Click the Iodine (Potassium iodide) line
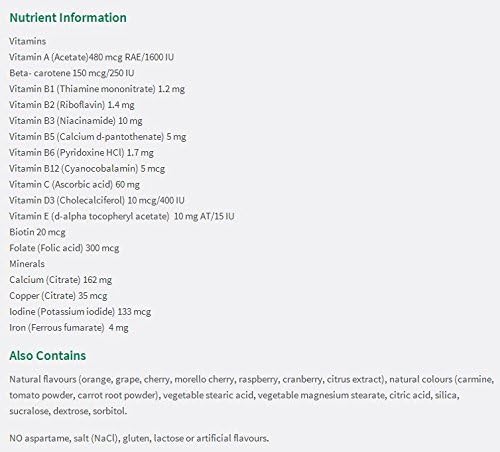 (x=80, y=312)
